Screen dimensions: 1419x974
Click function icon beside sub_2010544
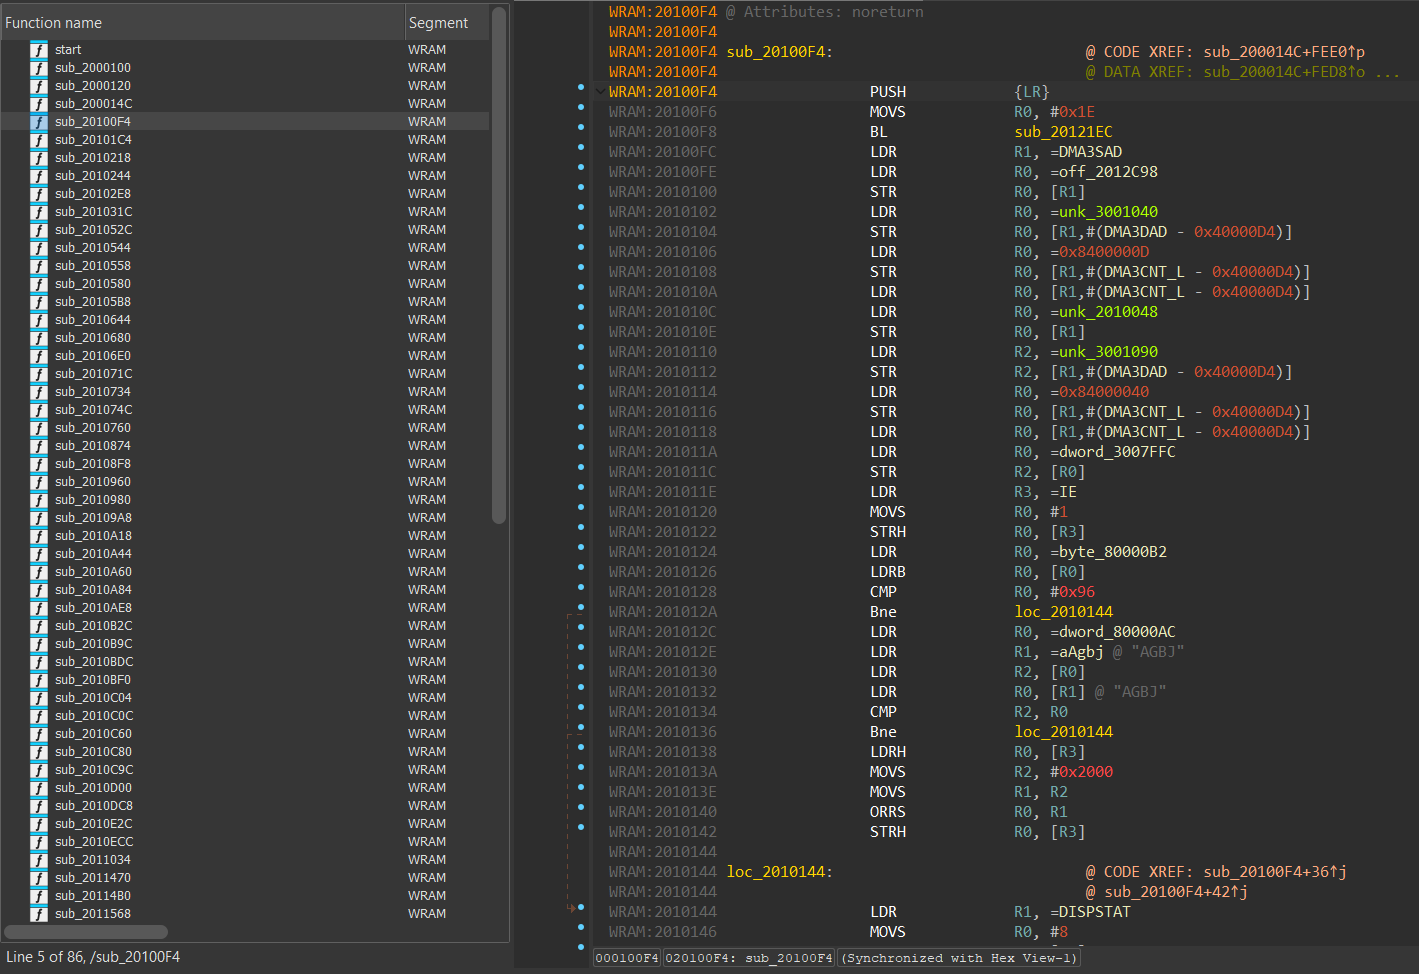pyautogui.click(x=39, y=248)
